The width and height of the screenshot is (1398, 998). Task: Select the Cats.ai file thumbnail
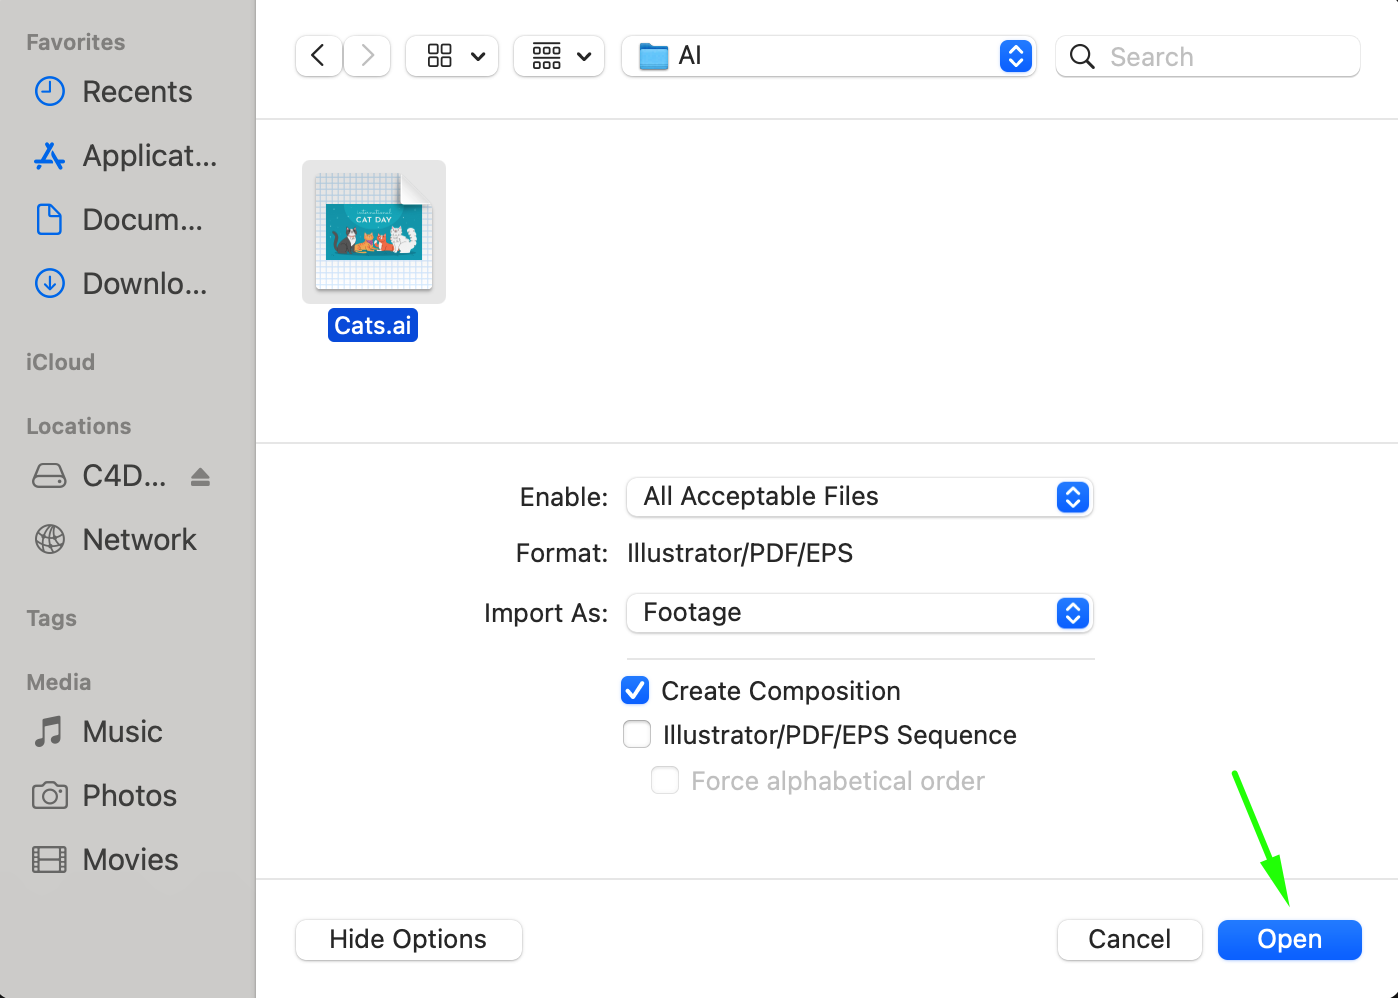[x=374, y=232]
